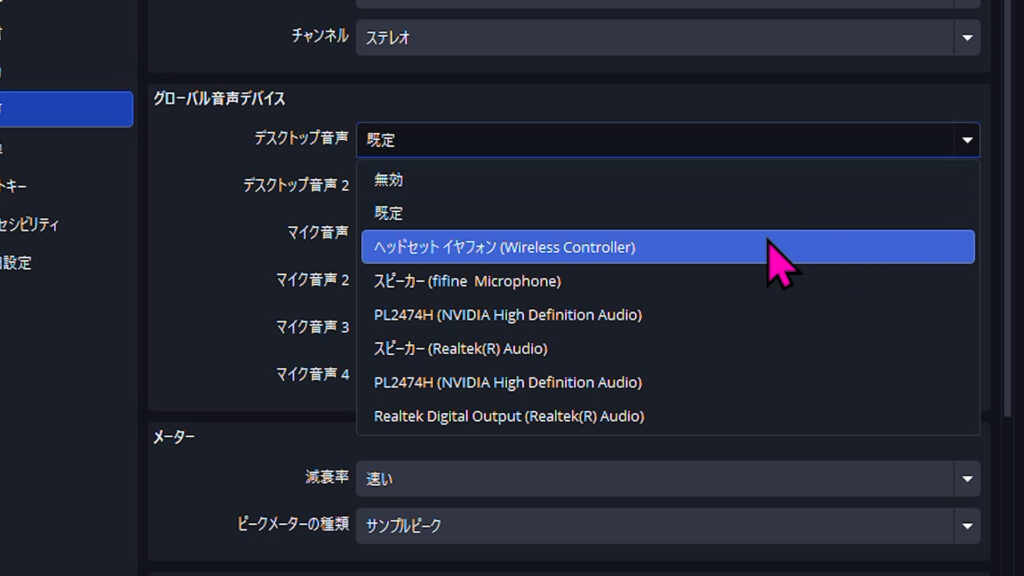Viewport: 1024px width, 576px height.
Task: Pick Realtek Digital Output (Realtek(R) Audio)
Action: click(x=508, y=416)
